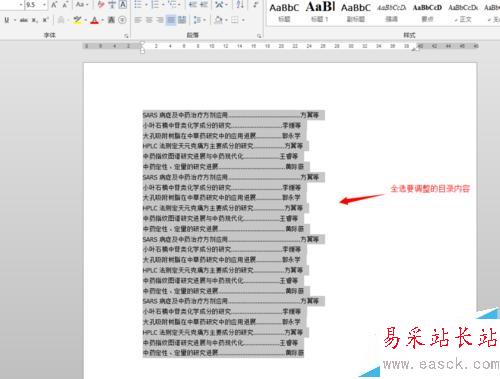500x379 pixels.
Task: Apply the 标题 1 style
Action: click(x=320, y=12)
